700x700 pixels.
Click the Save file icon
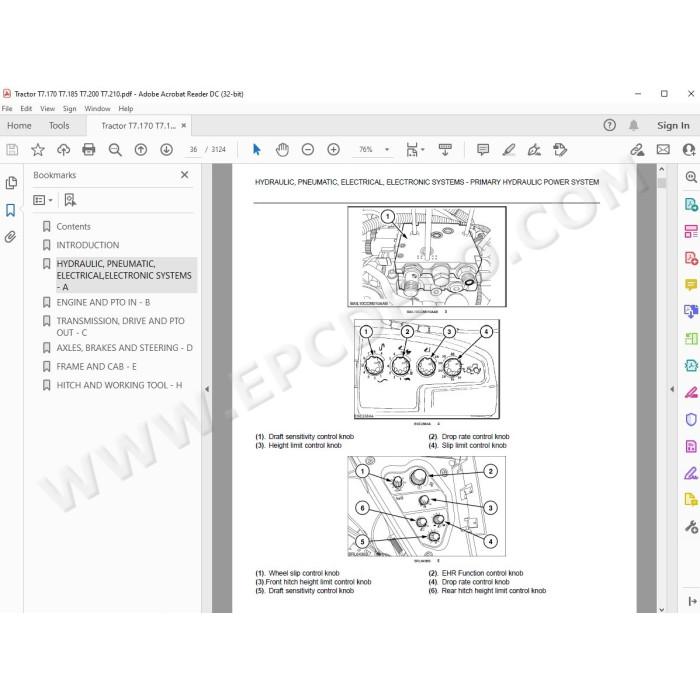pos(12,150)
